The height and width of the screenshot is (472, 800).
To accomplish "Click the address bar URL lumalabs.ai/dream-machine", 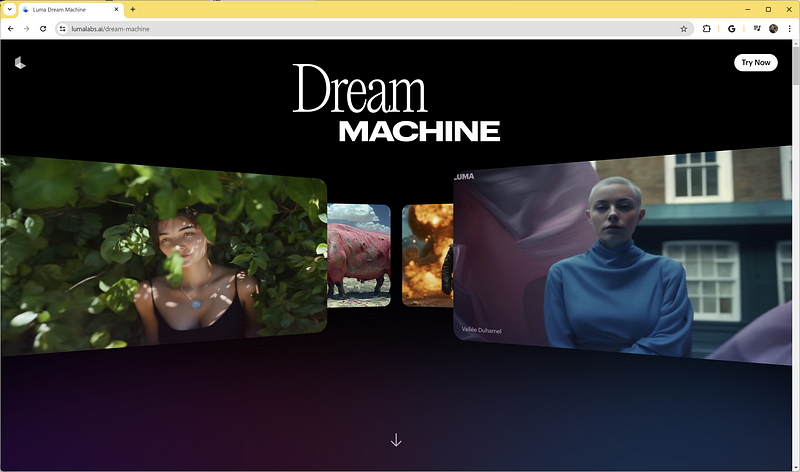I will (x=110, y=29).
